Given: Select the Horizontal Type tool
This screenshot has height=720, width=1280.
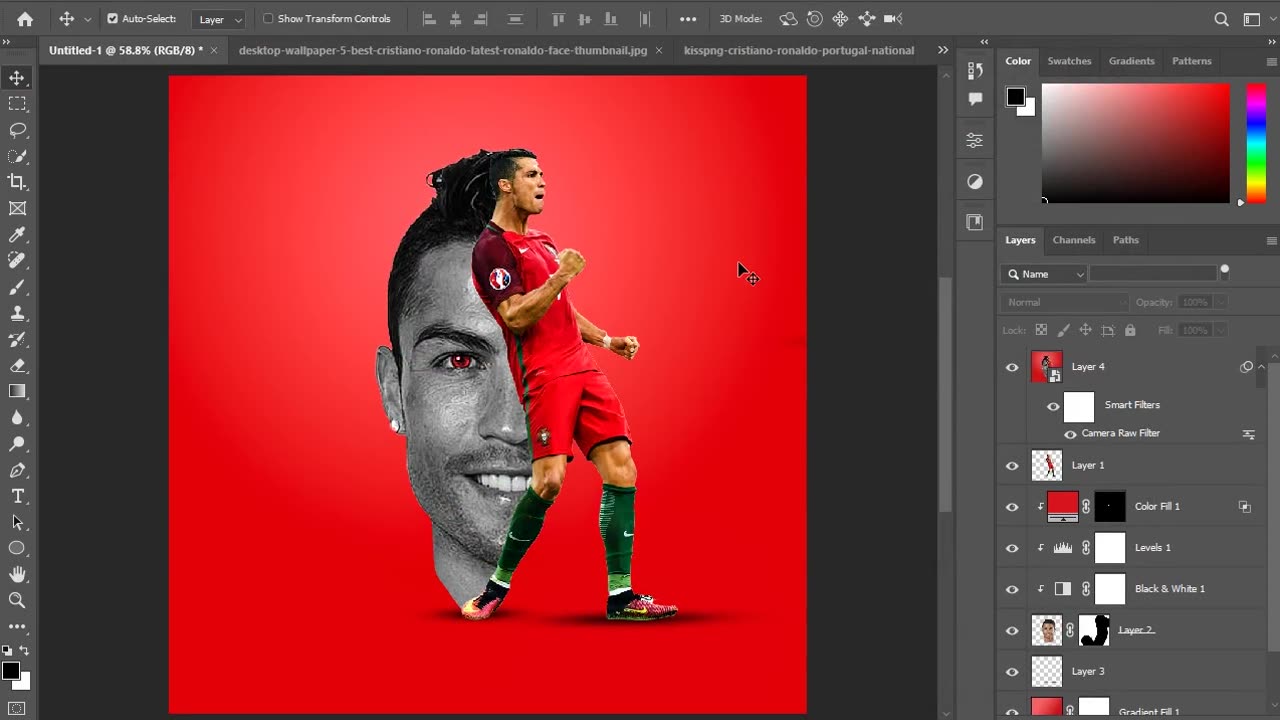Looking at the screenshot, I should [x=17, y=496].
